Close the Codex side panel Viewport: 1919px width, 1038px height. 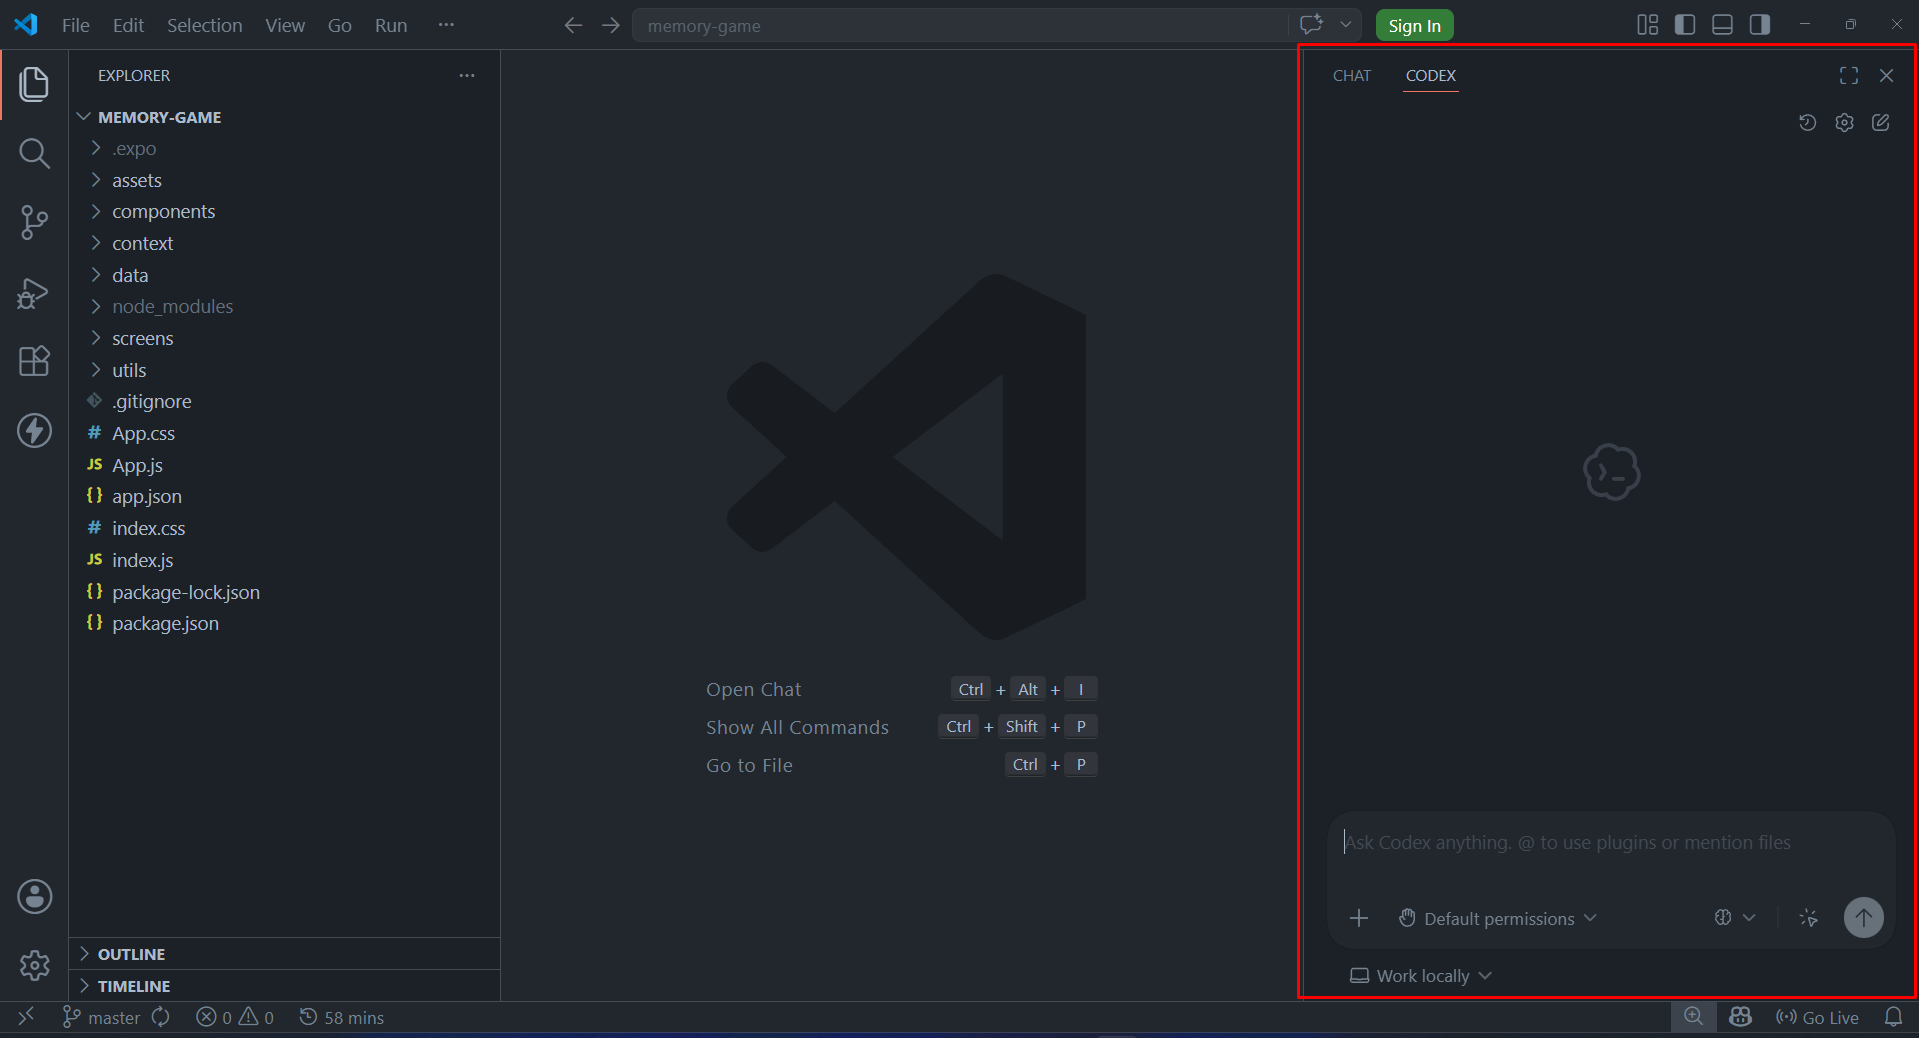coord(1886,76)
